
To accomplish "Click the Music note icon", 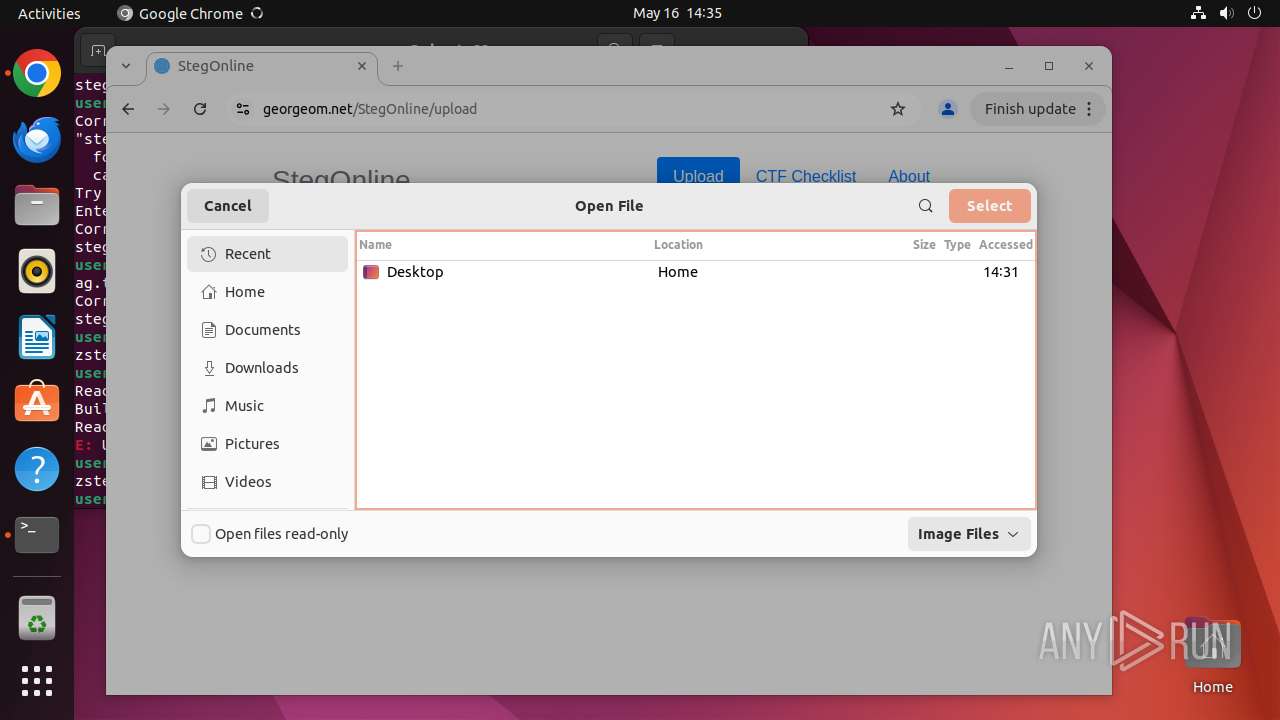I will [x=209, y=406].
